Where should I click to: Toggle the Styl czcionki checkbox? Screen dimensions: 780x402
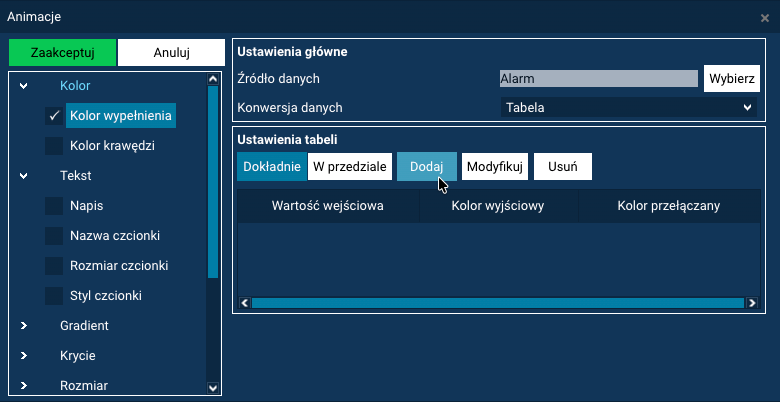pyautogui.click(x=54, y=296)
